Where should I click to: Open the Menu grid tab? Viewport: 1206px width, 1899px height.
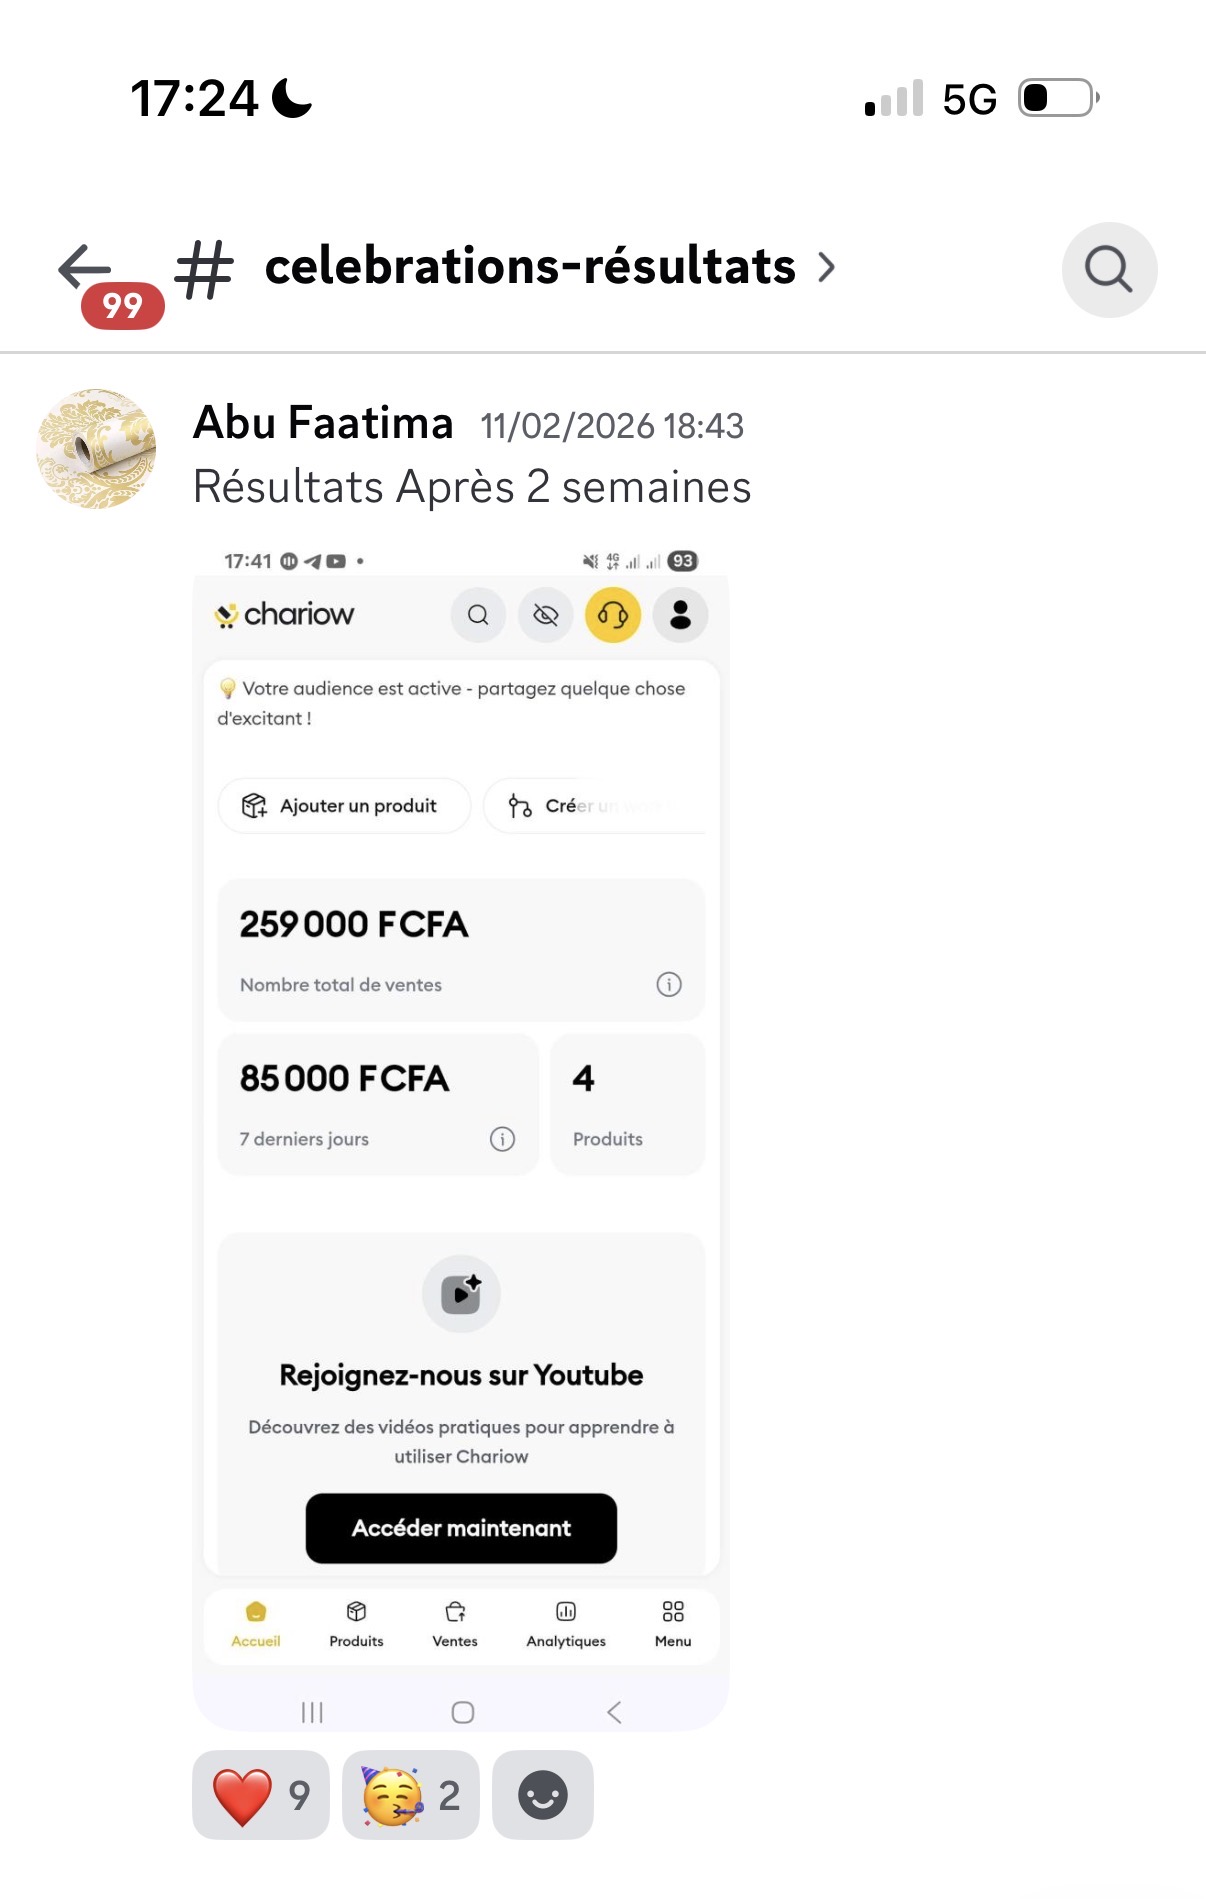pos(673,1624)
